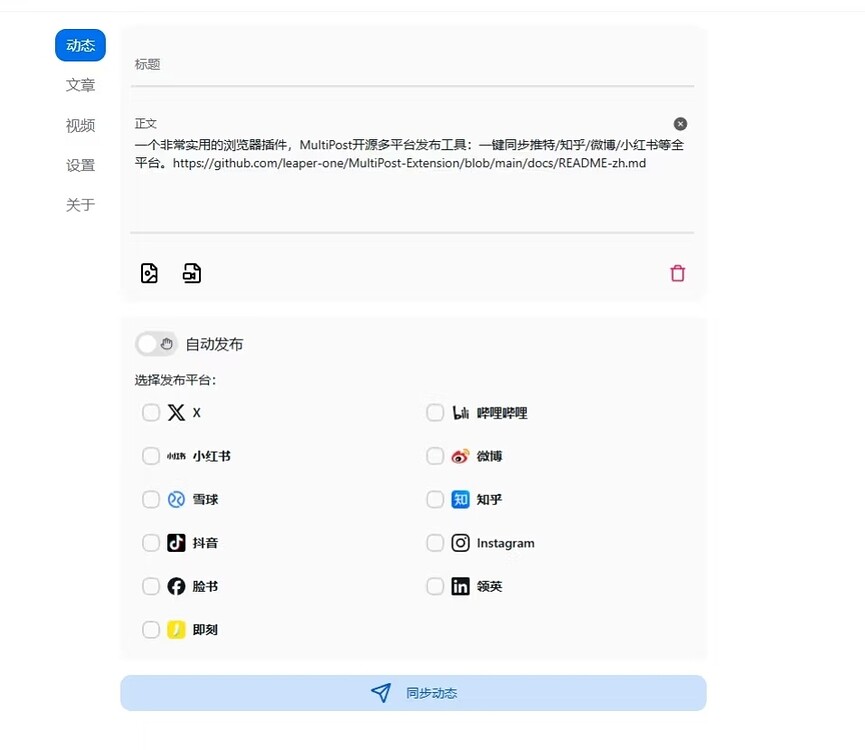Click the 小红书 logo icon
The height and width of the screenshot is (750, 865).
click(177, 456)
